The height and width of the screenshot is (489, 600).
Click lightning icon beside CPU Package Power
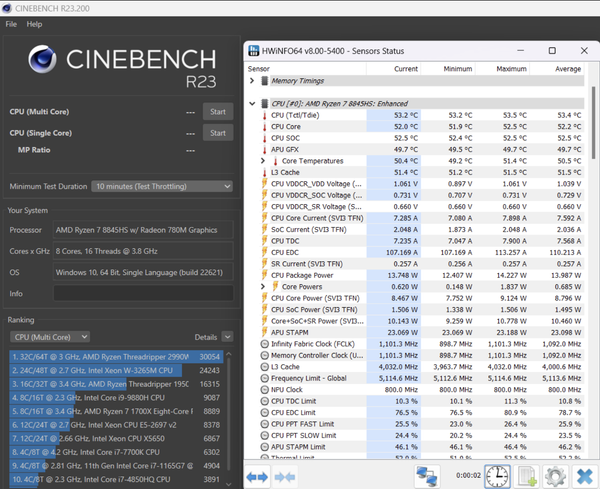(264, 275)
